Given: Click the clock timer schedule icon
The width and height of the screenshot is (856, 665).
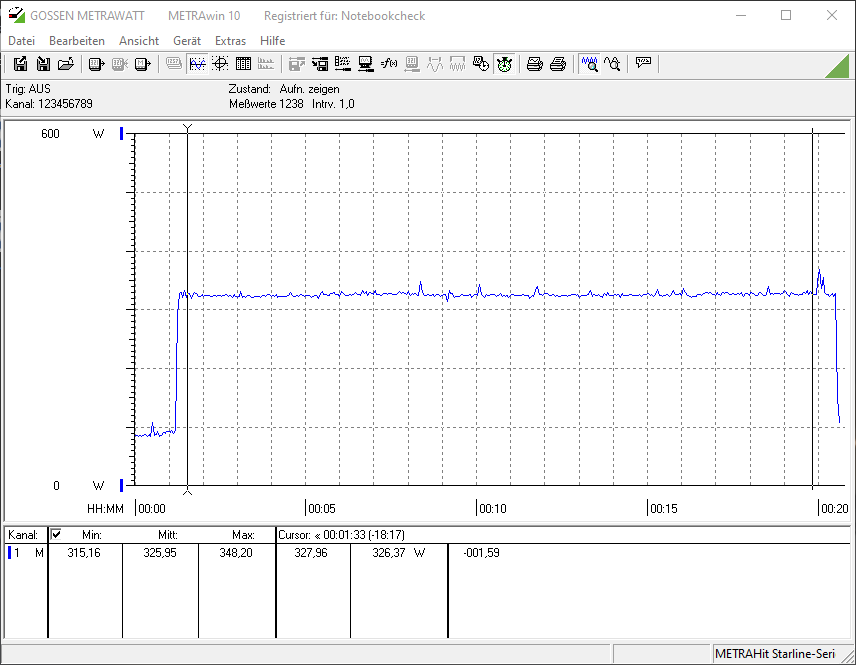Looking at the screenshot, I should [480, 64].
